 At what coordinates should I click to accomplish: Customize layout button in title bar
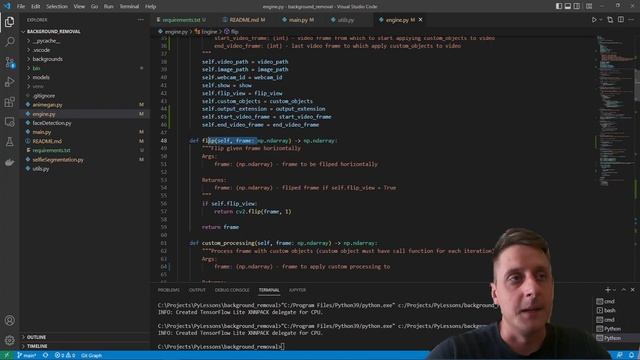[589, 6]
